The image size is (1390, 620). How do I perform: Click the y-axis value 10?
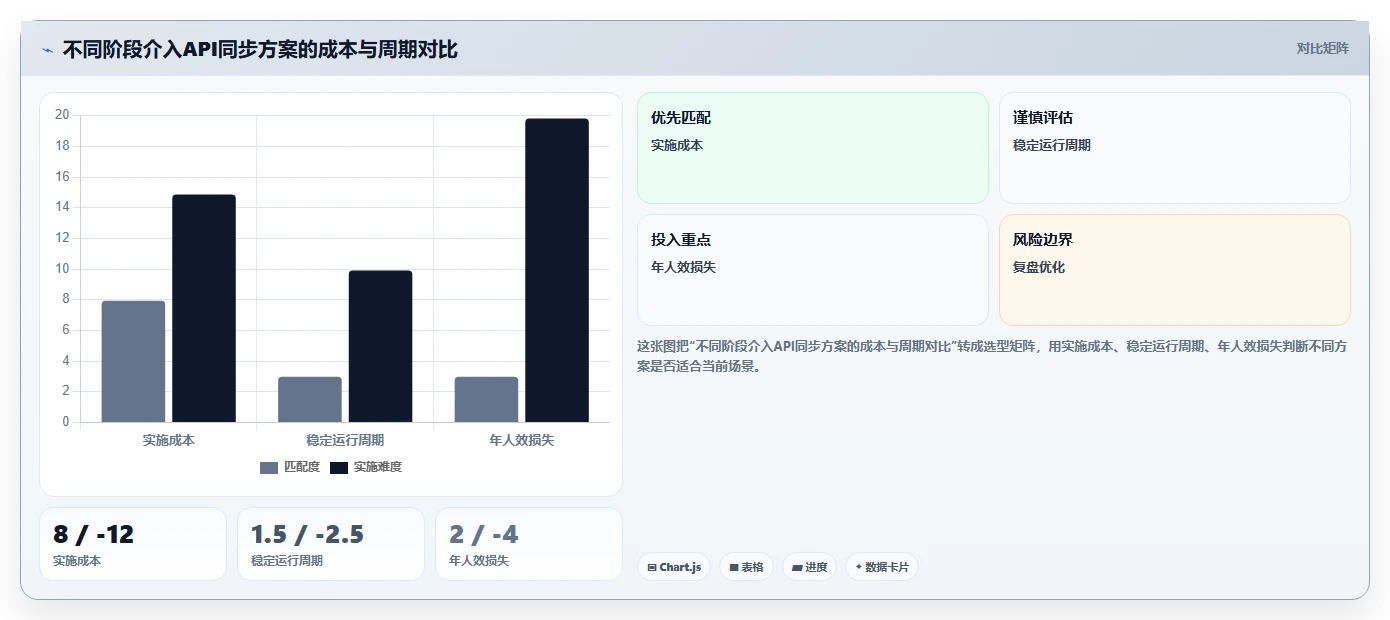(62, 268)
